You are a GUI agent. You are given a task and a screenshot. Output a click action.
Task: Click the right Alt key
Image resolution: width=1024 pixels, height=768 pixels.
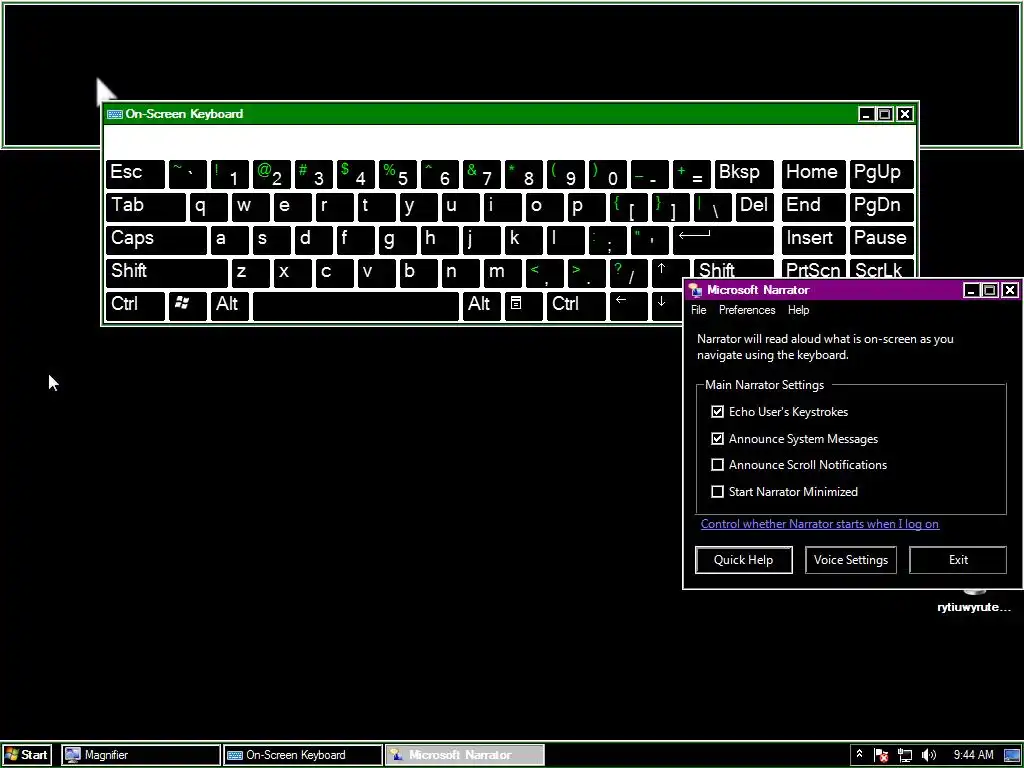(482, 306)
